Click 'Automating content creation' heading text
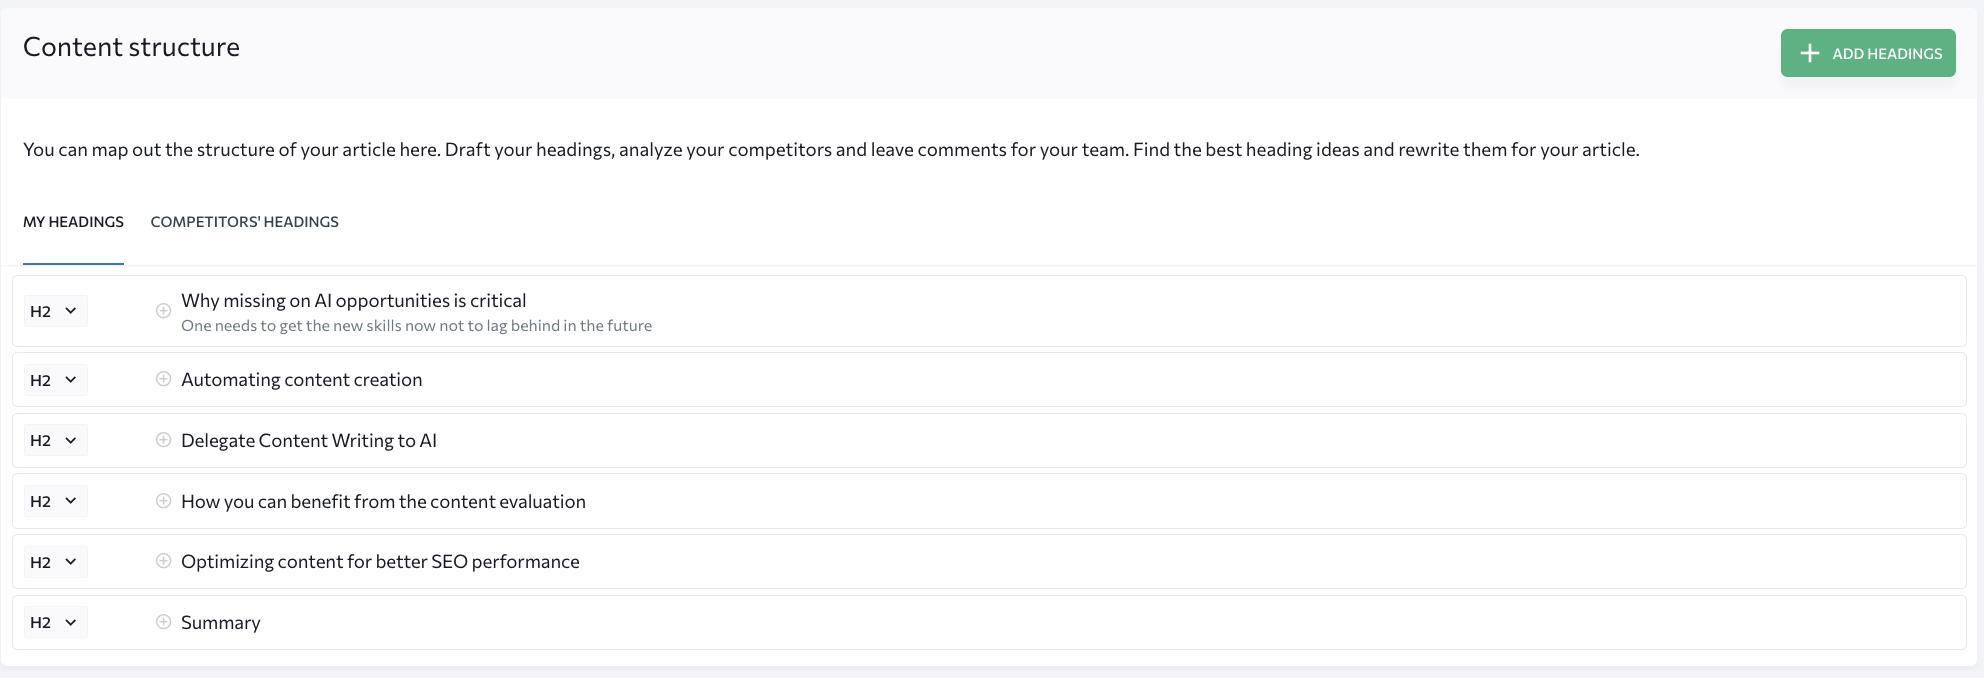 pos(301,380)
